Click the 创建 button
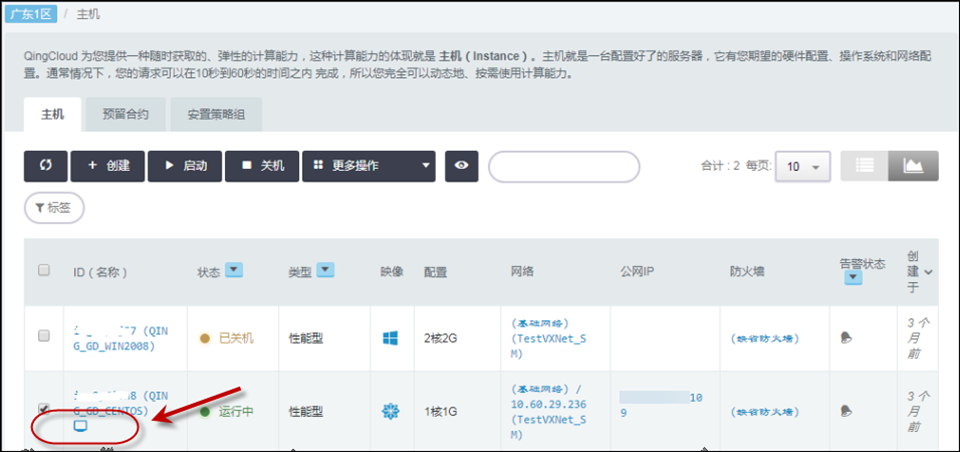The image size is (960, 452). [108, 166]
